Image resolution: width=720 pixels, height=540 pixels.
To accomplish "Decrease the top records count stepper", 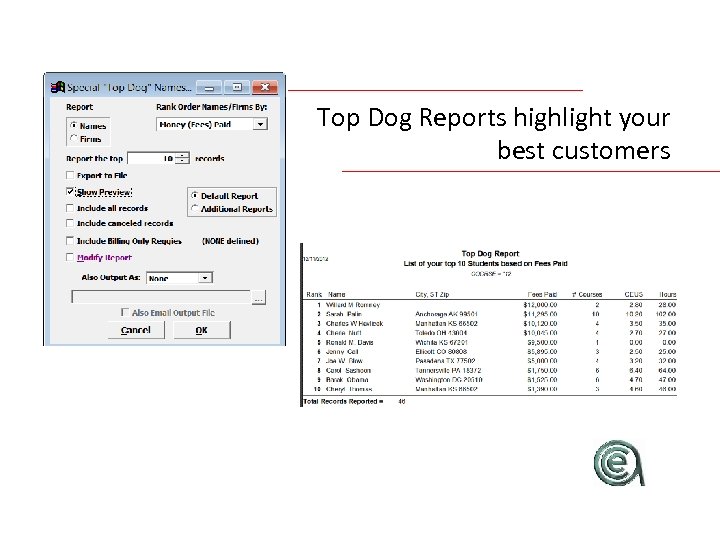I will coord(182,161).
